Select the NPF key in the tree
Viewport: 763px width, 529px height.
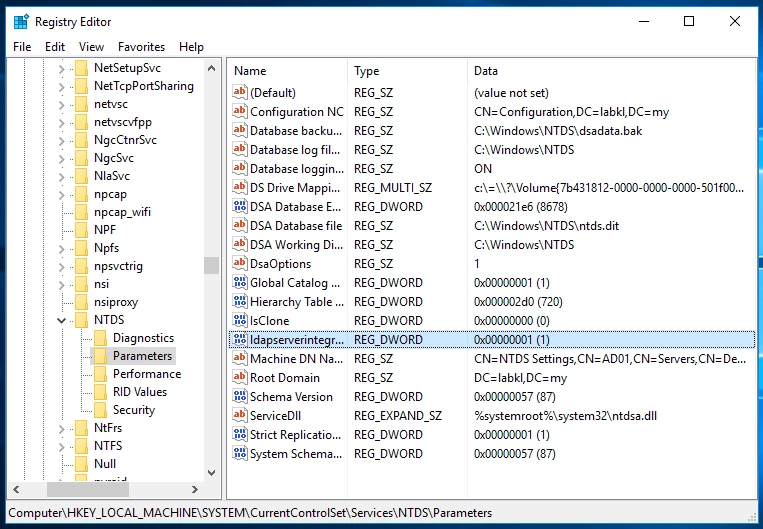[x=105, y=230]
